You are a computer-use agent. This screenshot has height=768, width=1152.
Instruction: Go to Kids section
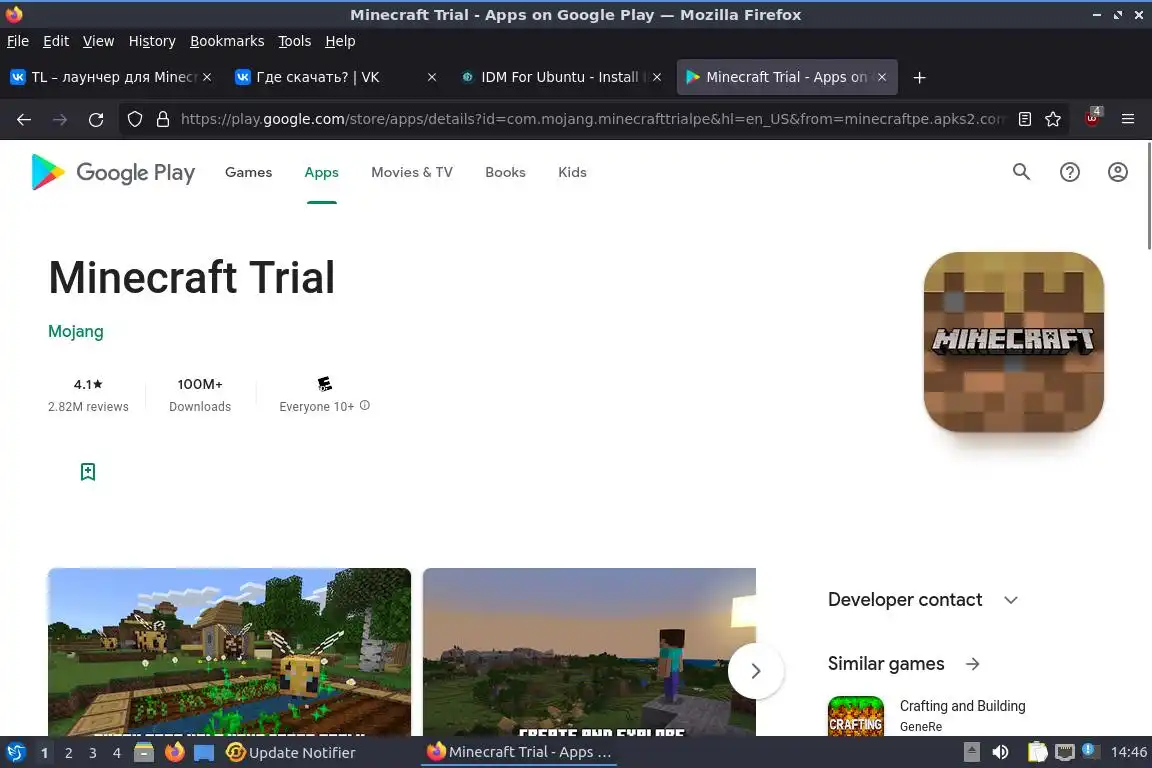(x=572, y=172)
